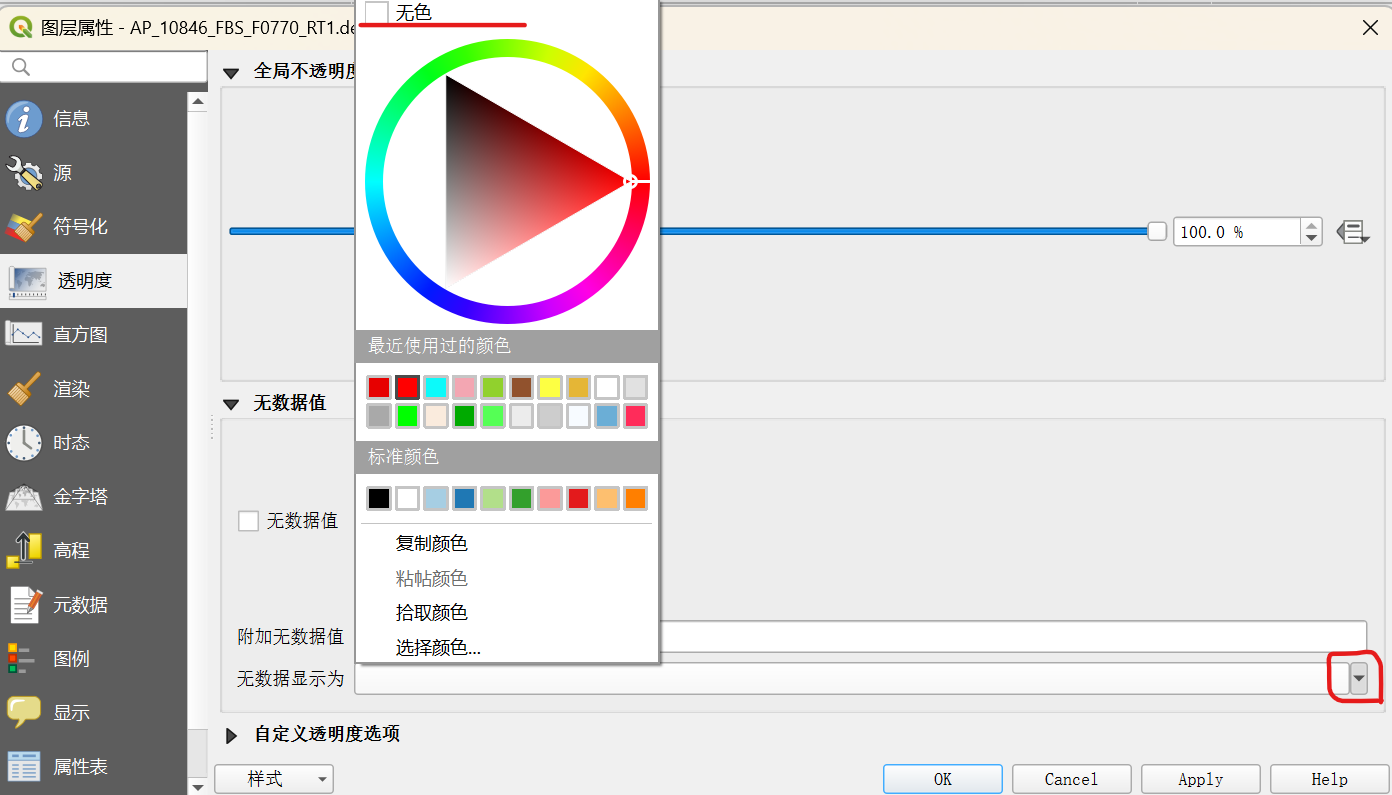Pick the cream swatch in recent colors
Screen dimensions: 1392x795
(x=435, y=416)
